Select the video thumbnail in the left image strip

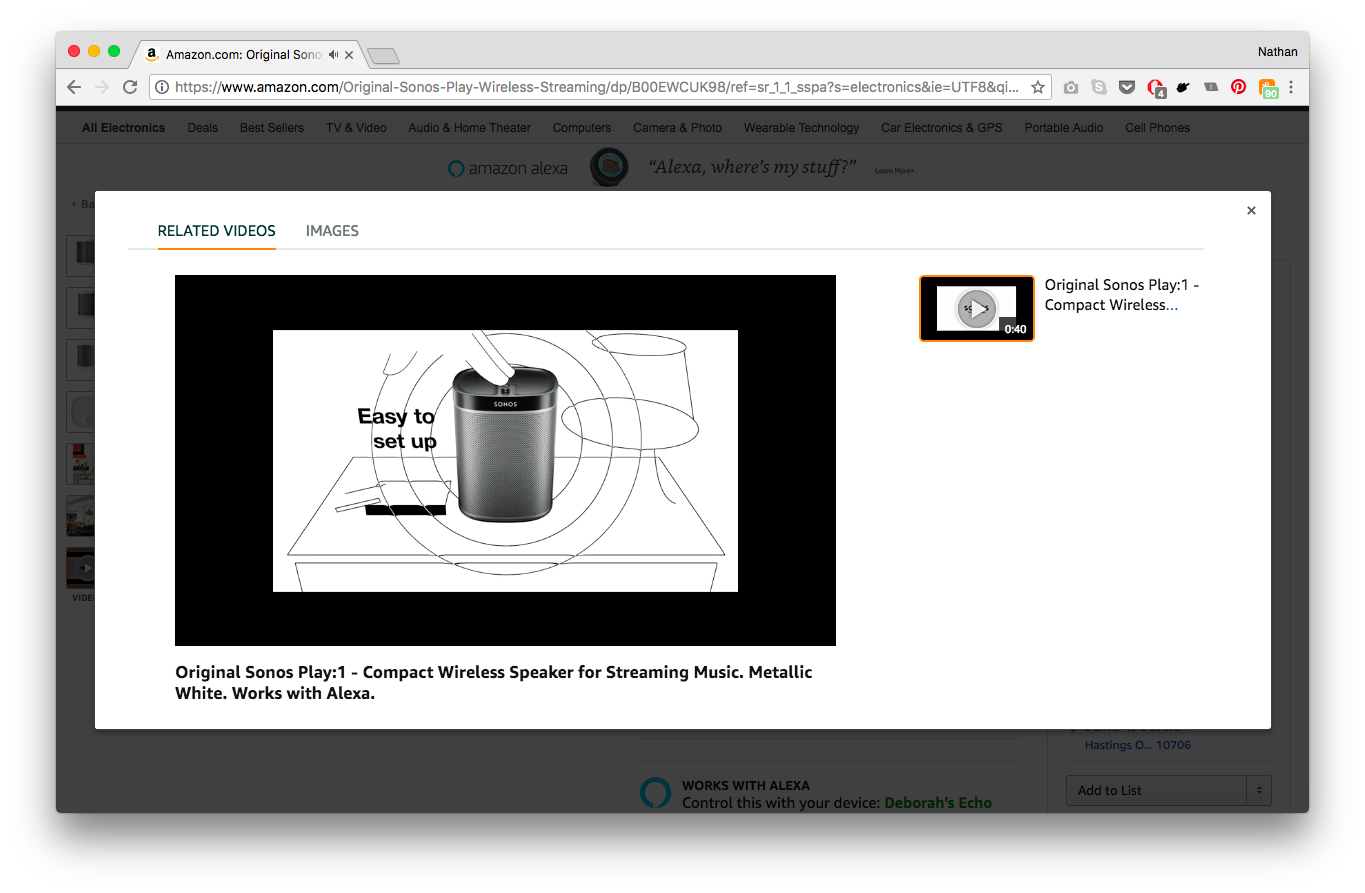tap(80, 568)
